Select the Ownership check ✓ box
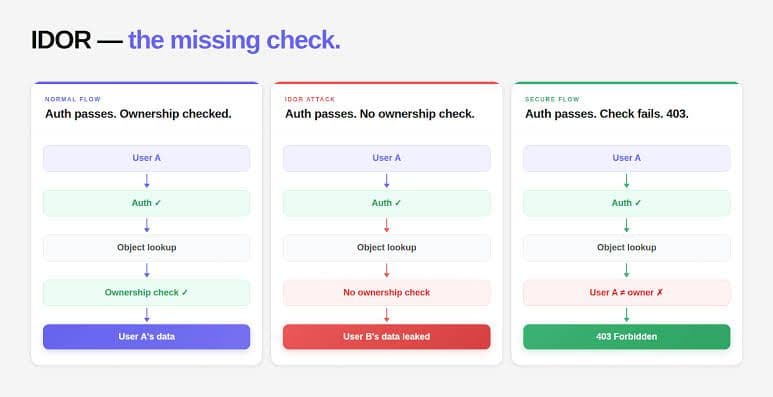 coord(146,292)
